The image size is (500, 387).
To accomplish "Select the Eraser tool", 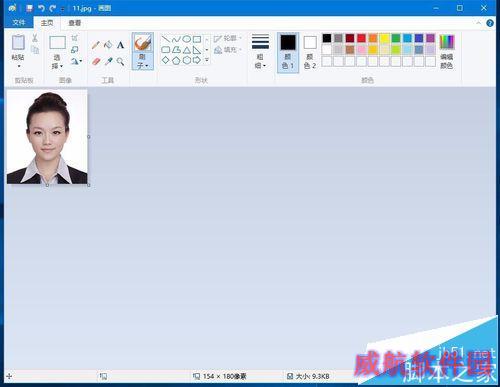I will click(96, 61).
